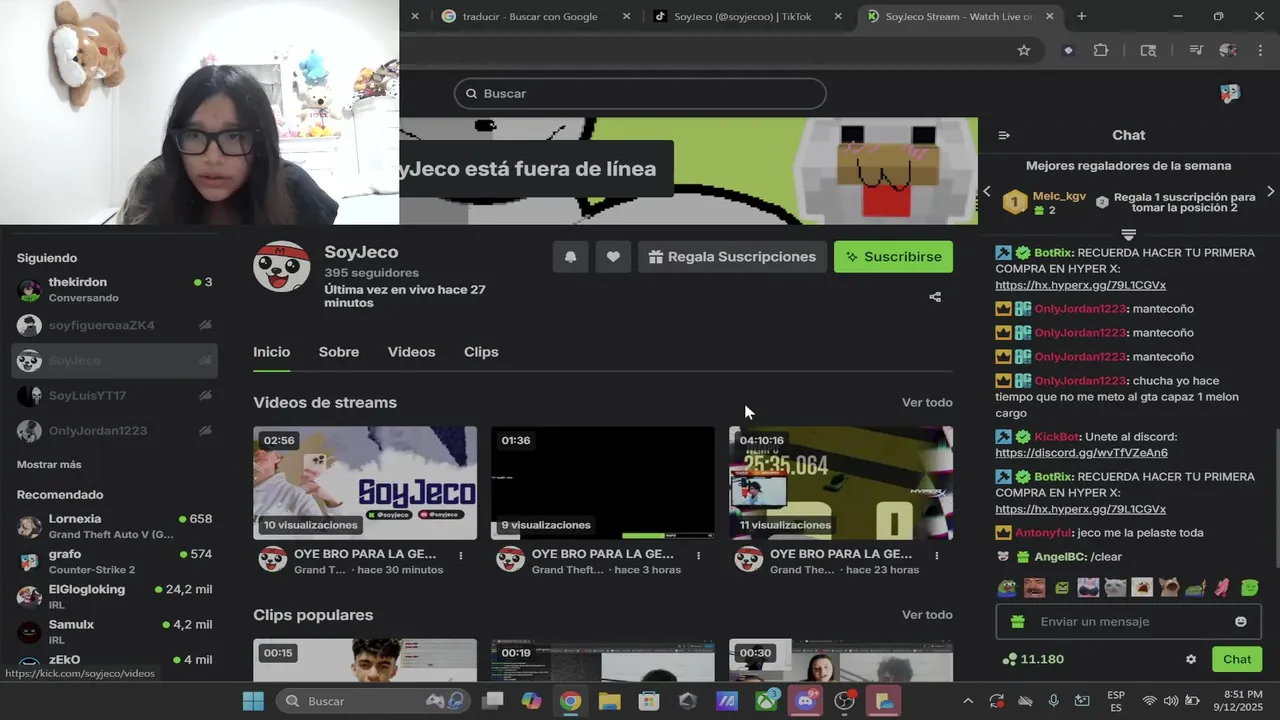Click the heart follow button
The image size is (1280, 720).
613,257
